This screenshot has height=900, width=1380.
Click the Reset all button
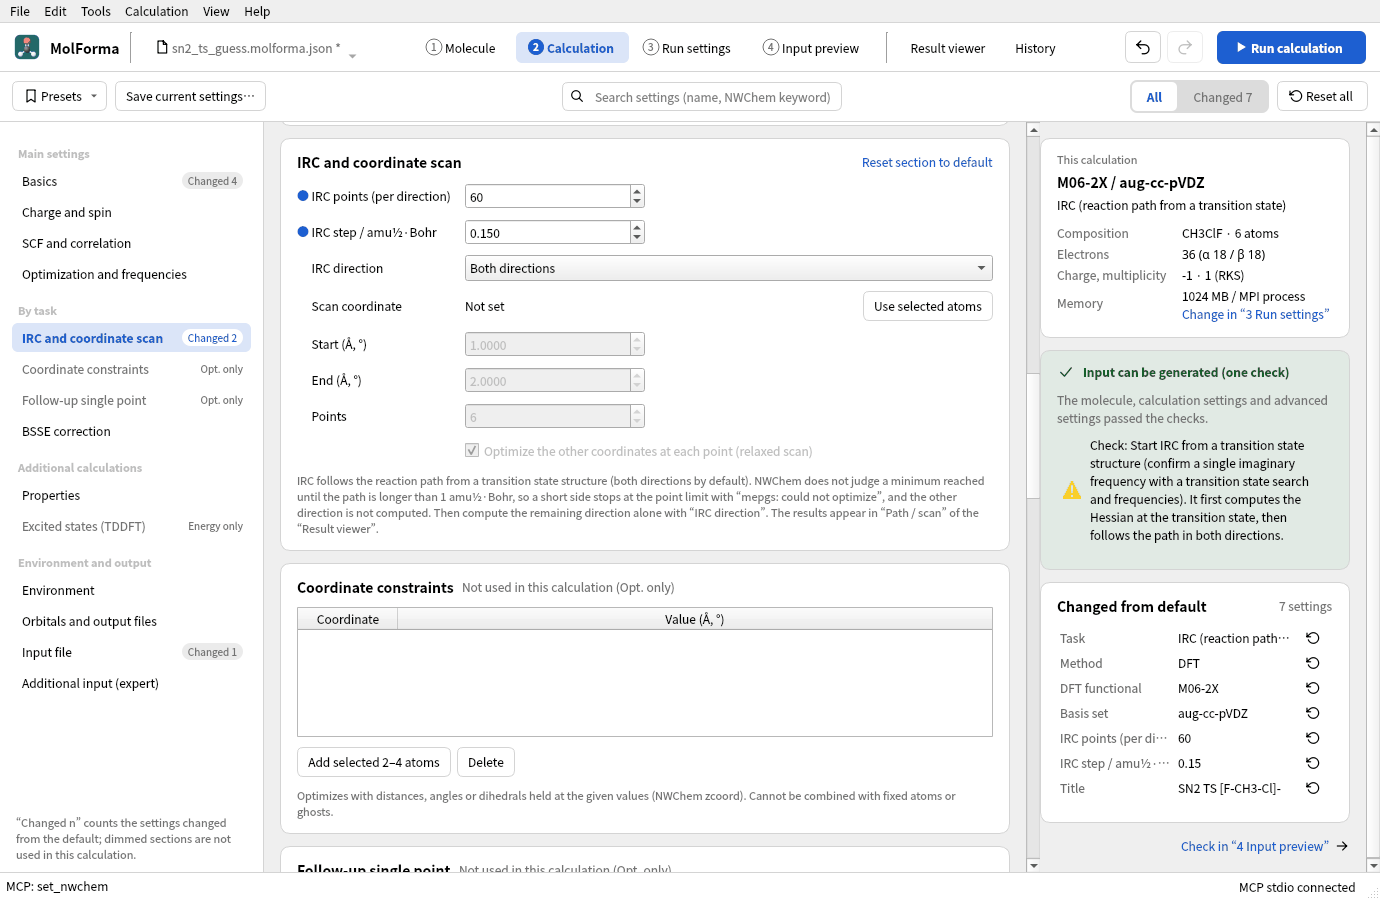[1322, 96]
